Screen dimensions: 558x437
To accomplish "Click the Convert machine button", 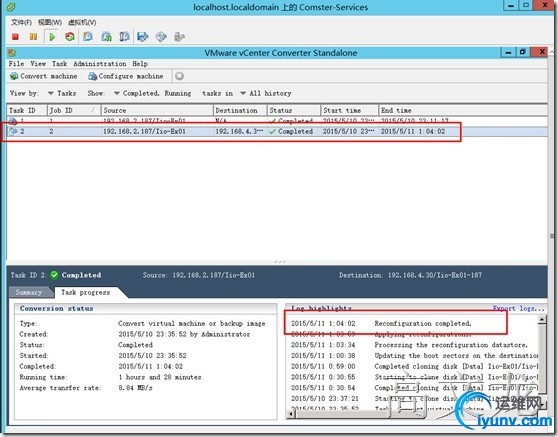I will click(44, 76).
